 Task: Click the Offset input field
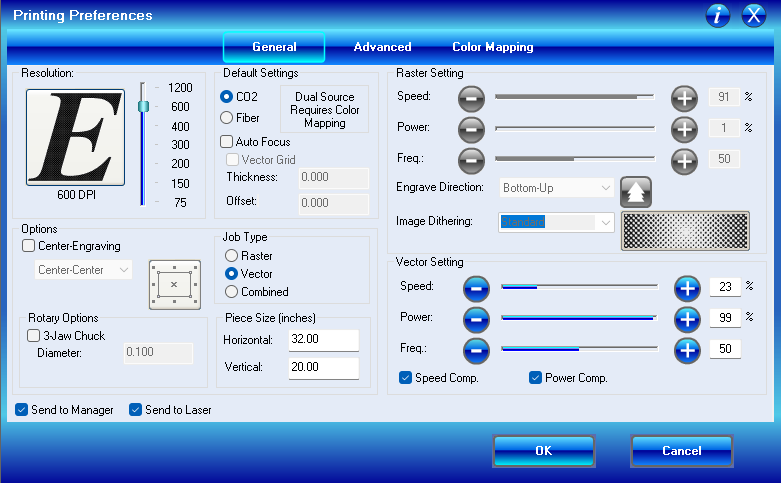coord(334,204)
